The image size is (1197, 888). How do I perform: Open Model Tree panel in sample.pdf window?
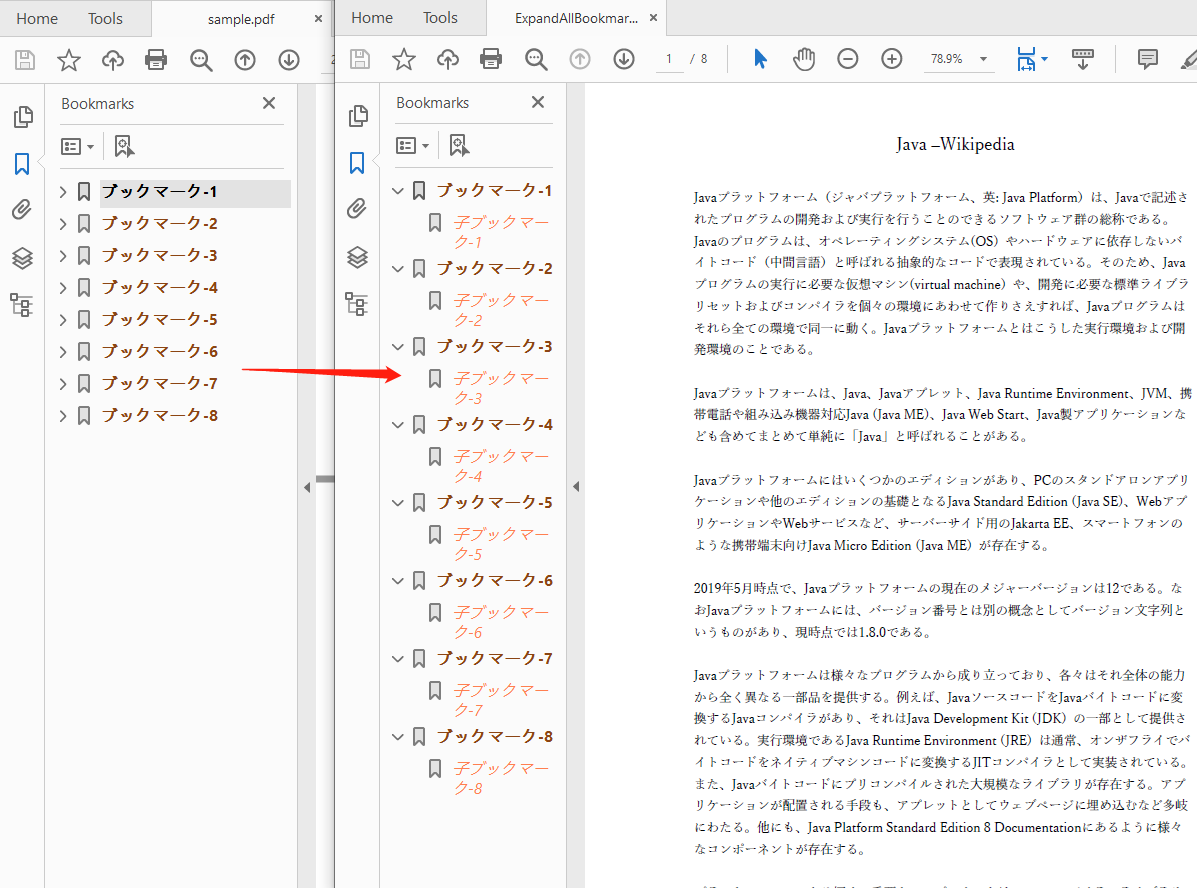click(x=21, y=305)
